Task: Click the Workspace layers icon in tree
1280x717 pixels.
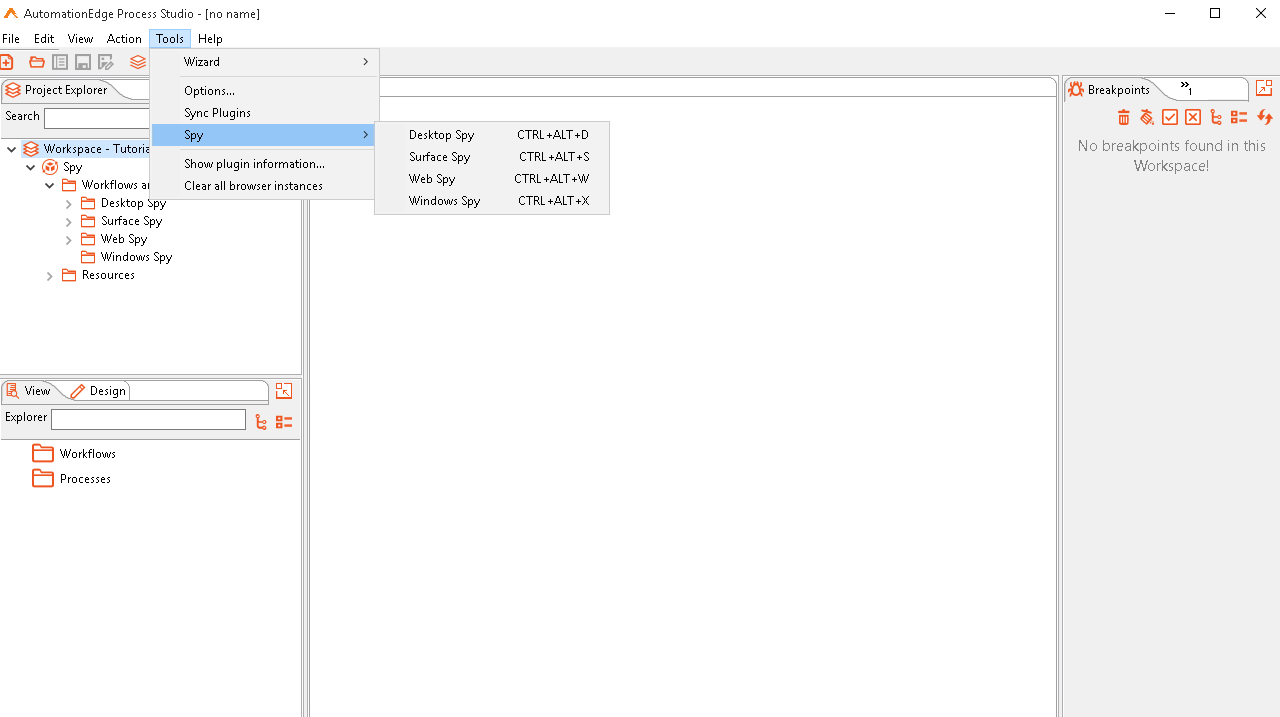Action: tap(31, 149)
